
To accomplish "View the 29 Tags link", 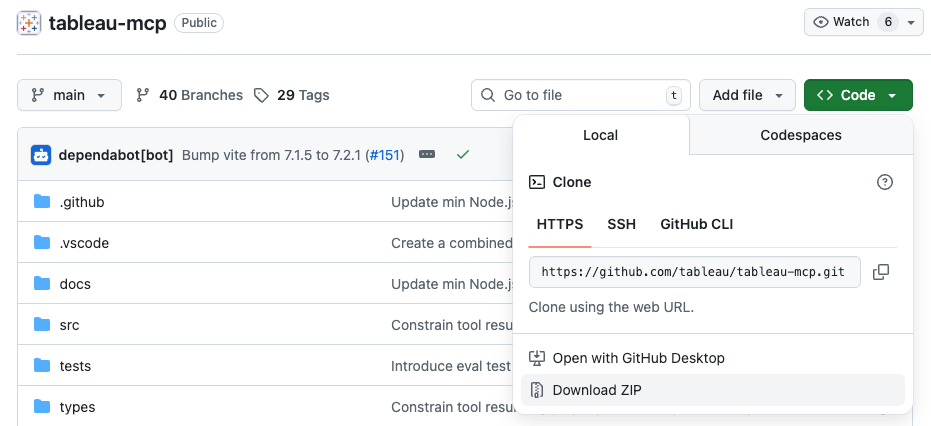I will pyautogui.click(x=291, y=95).
